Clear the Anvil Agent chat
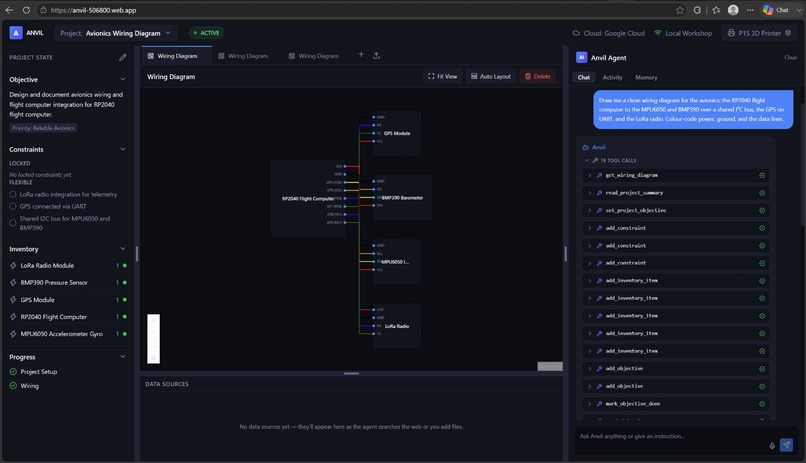The height and width of the screenshot is (463, 806). click(x=790, y=58)
